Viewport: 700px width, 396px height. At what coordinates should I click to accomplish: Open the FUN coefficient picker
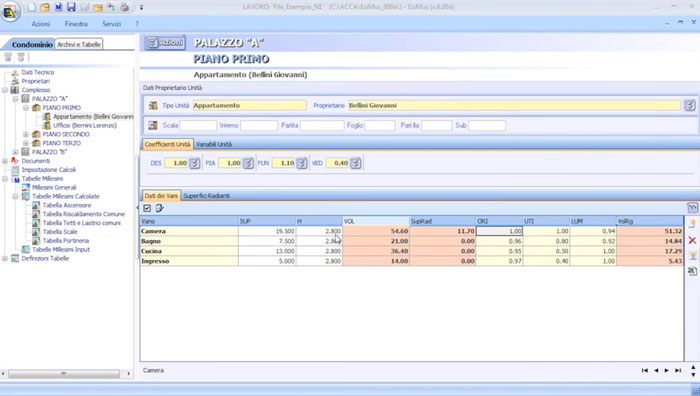coord(302,163)
